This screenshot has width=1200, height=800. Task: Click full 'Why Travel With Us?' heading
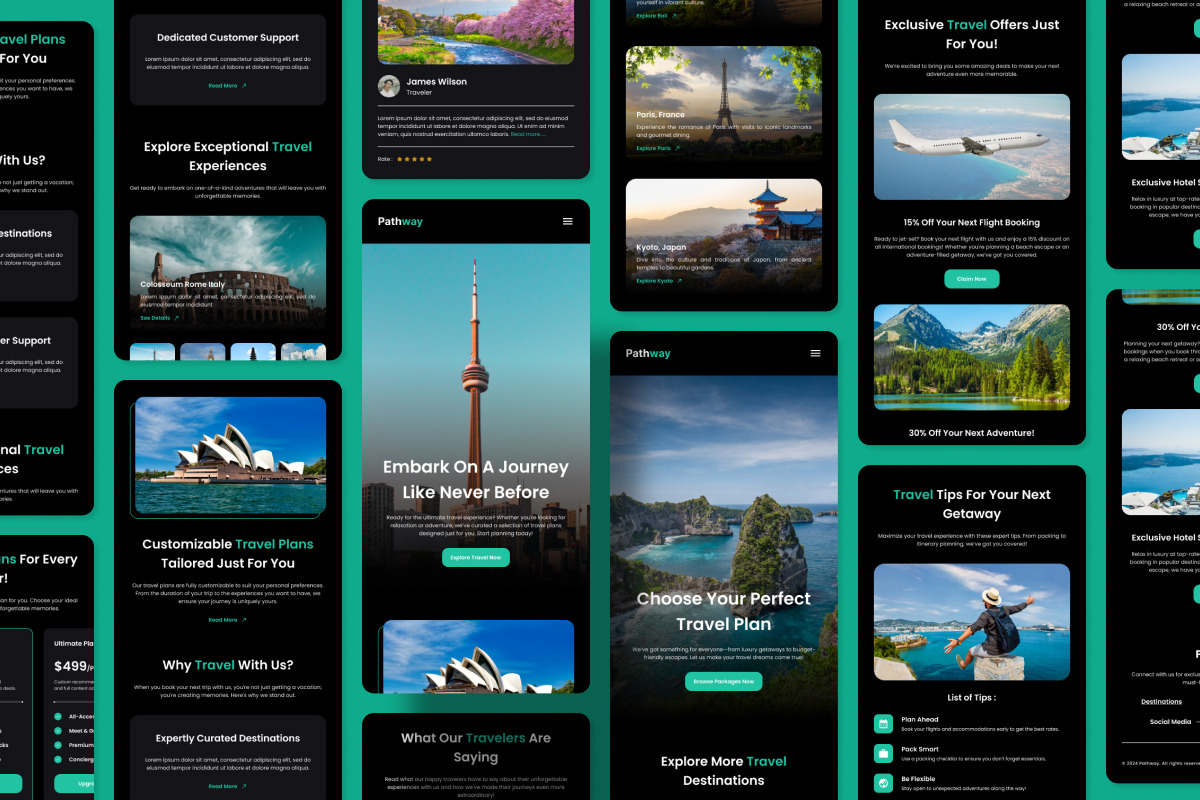pos(228,665)
